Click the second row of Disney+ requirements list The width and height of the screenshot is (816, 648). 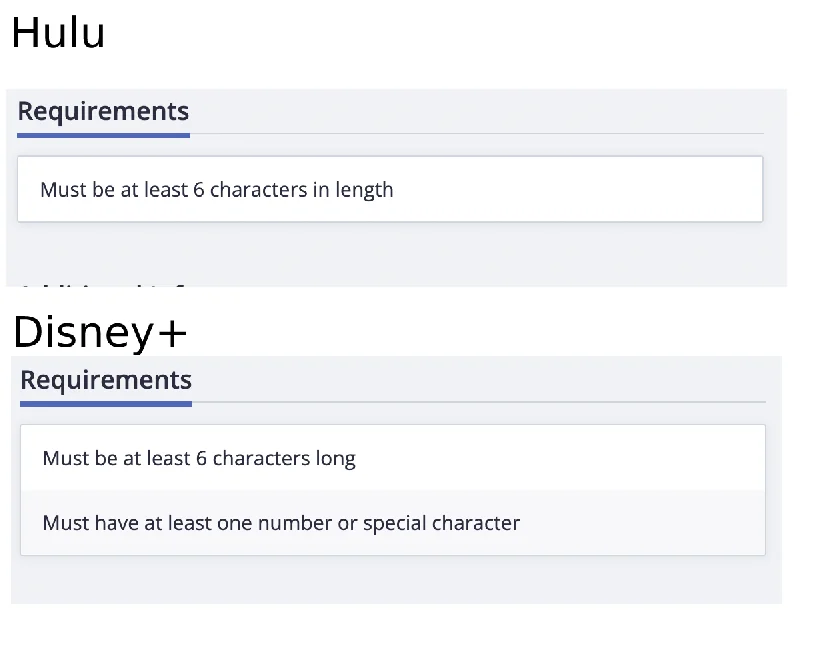(x=390, y=522)
